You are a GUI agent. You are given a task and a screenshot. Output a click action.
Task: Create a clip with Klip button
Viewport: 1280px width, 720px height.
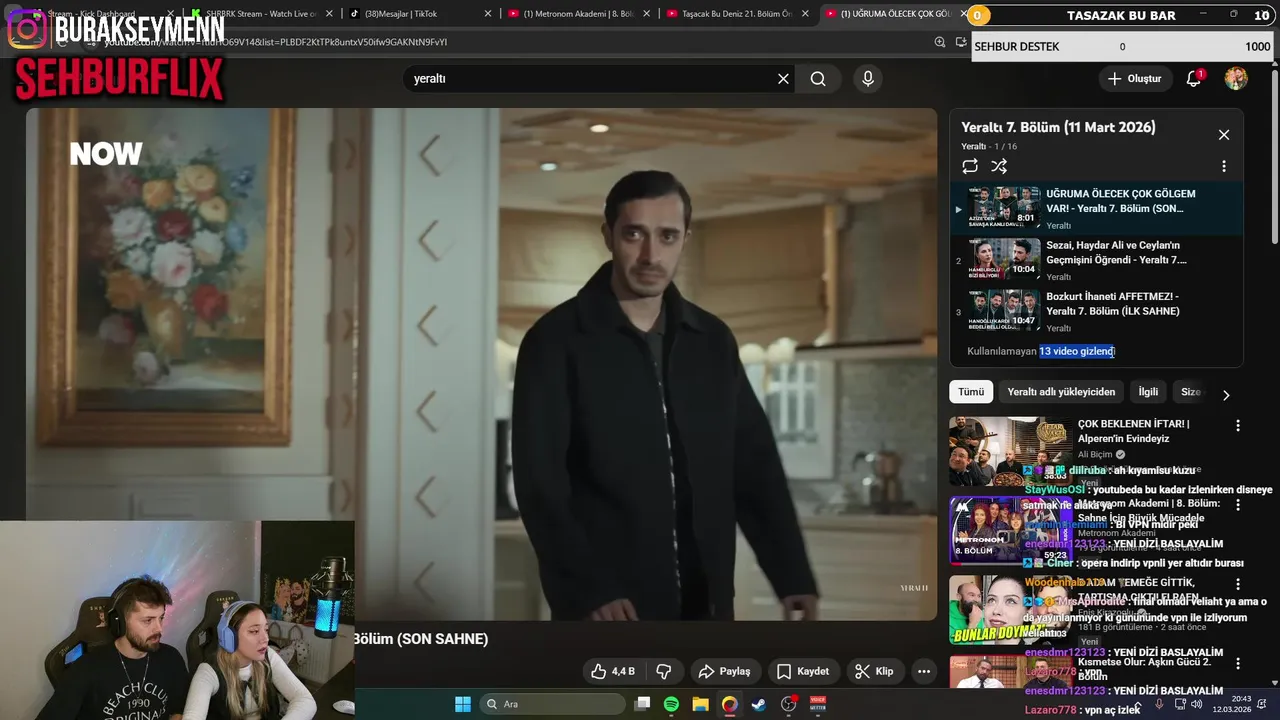(874, 671)
